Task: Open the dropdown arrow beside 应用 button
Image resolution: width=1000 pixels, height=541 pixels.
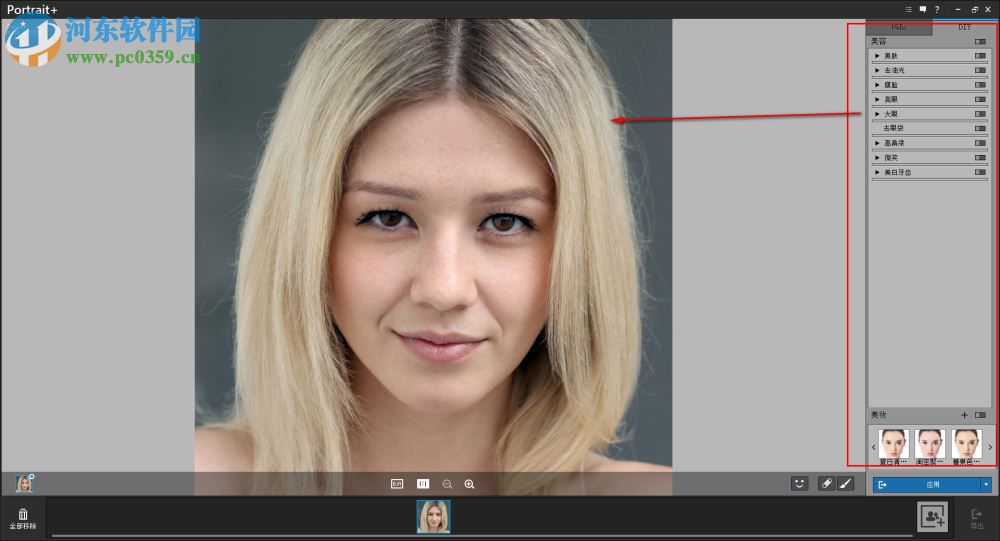Action: (986, 485)
